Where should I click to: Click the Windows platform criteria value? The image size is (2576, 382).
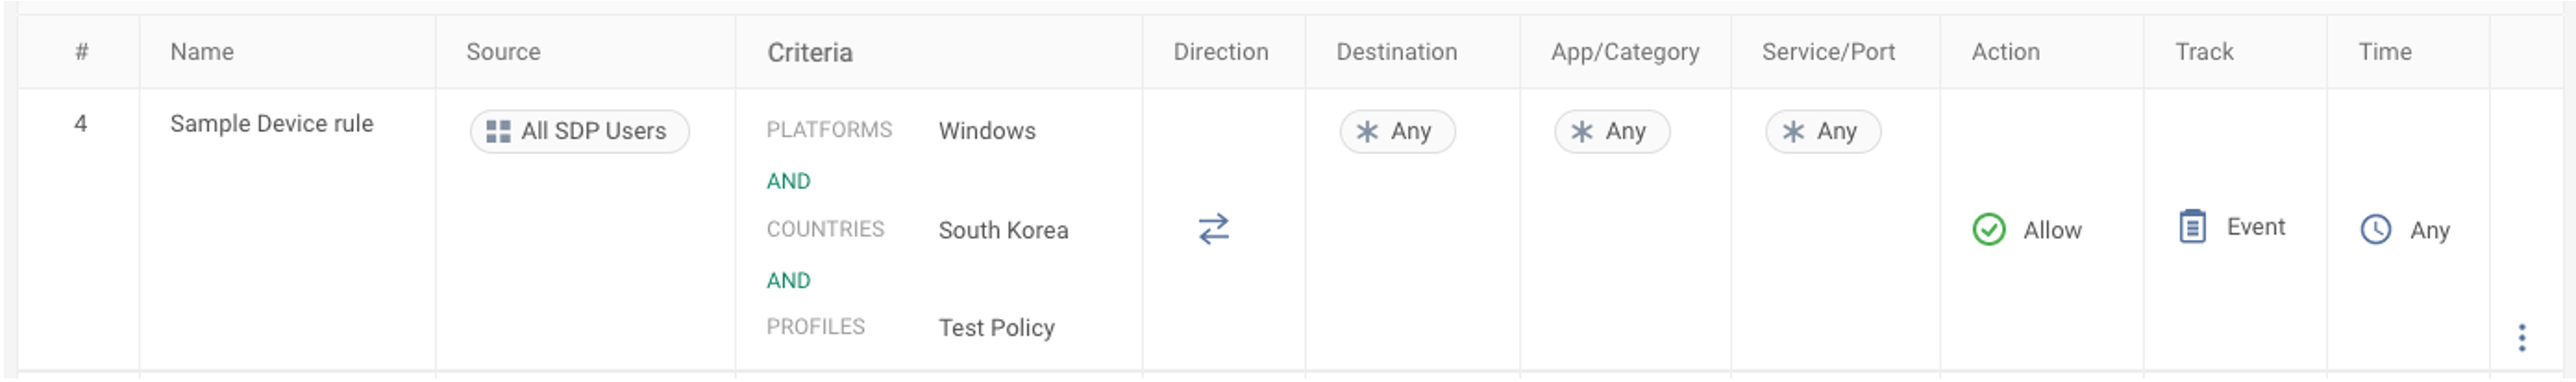[x=986, y=131]
